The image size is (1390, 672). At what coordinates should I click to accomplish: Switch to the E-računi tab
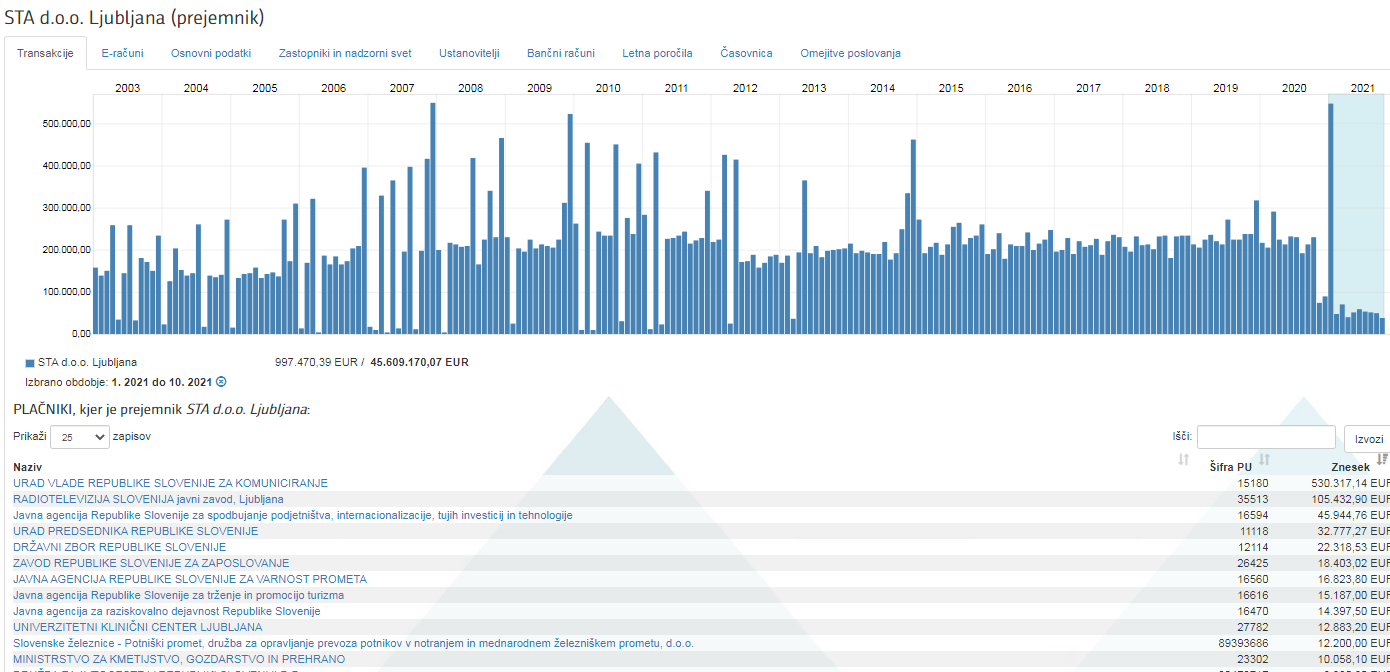122,53
